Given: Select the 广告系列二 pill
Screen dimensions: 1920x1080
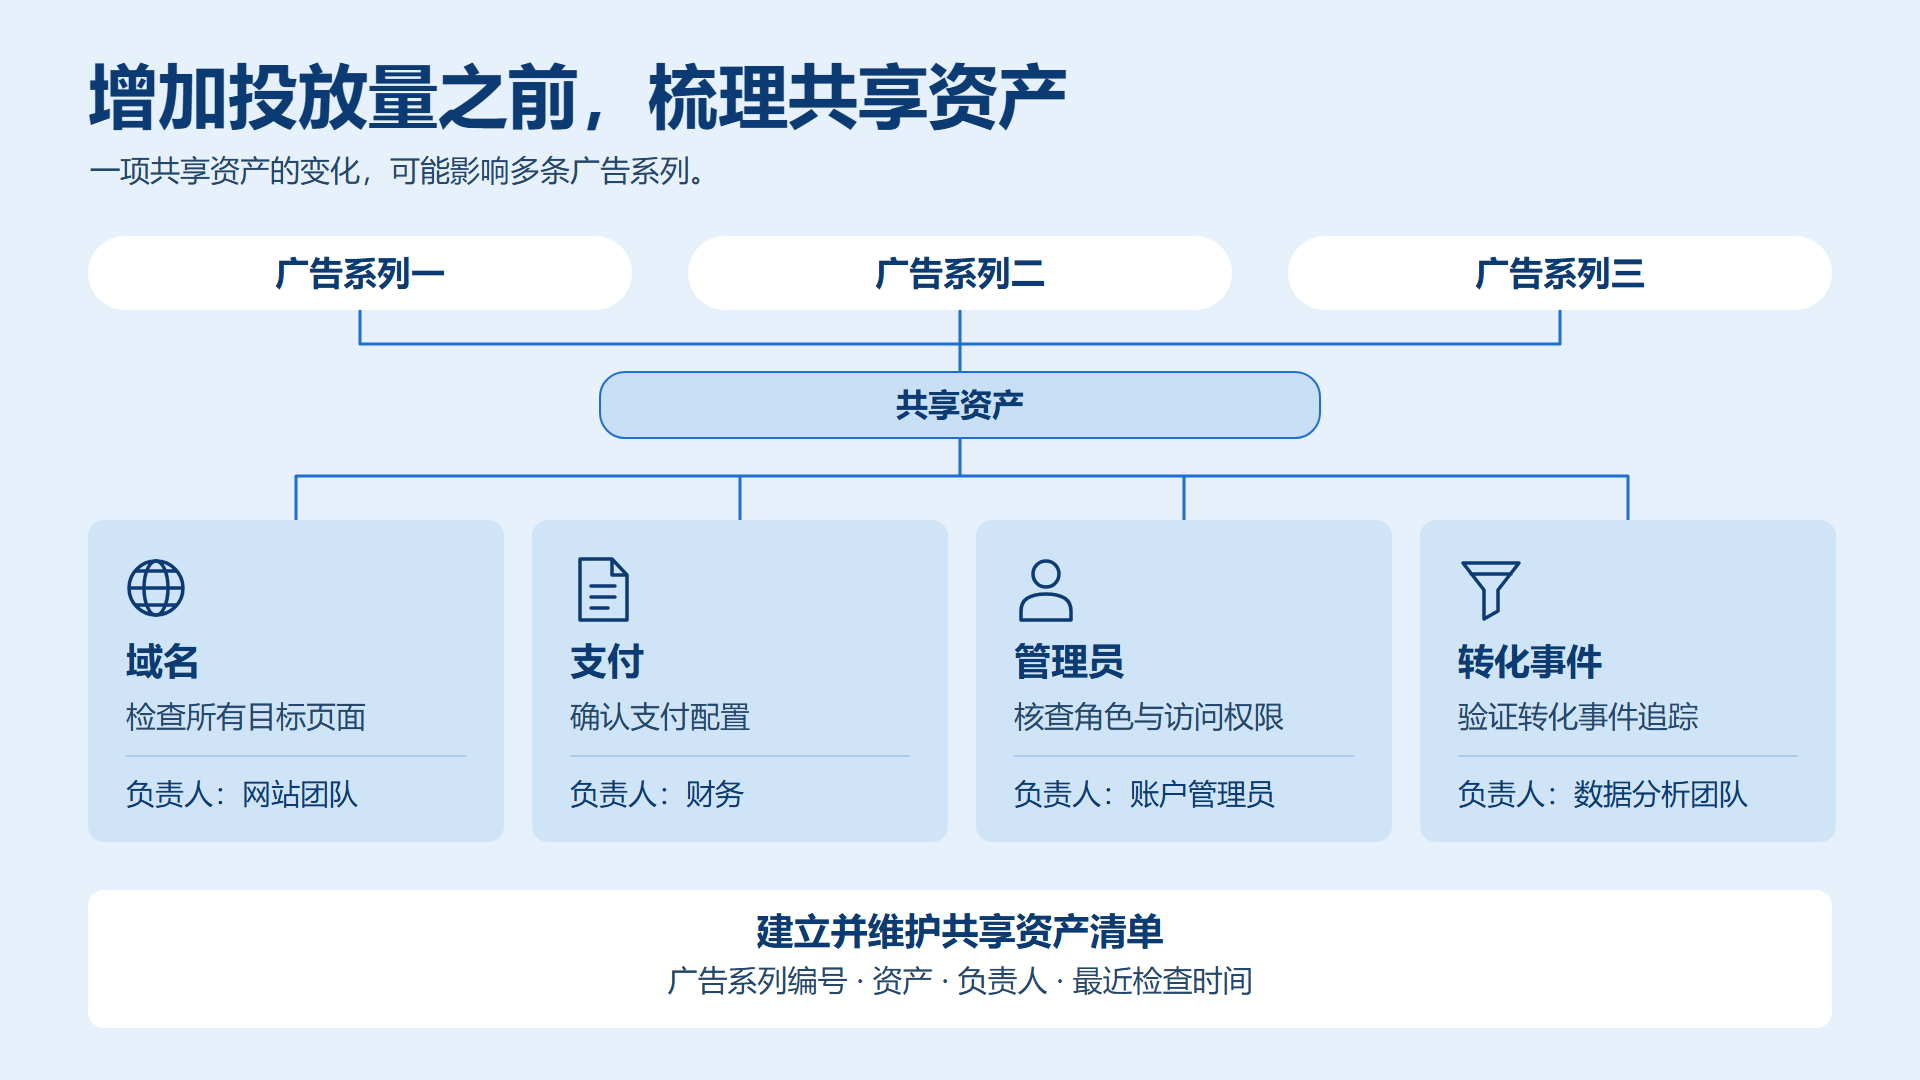Looking at the screenshot, I should 960,273.
